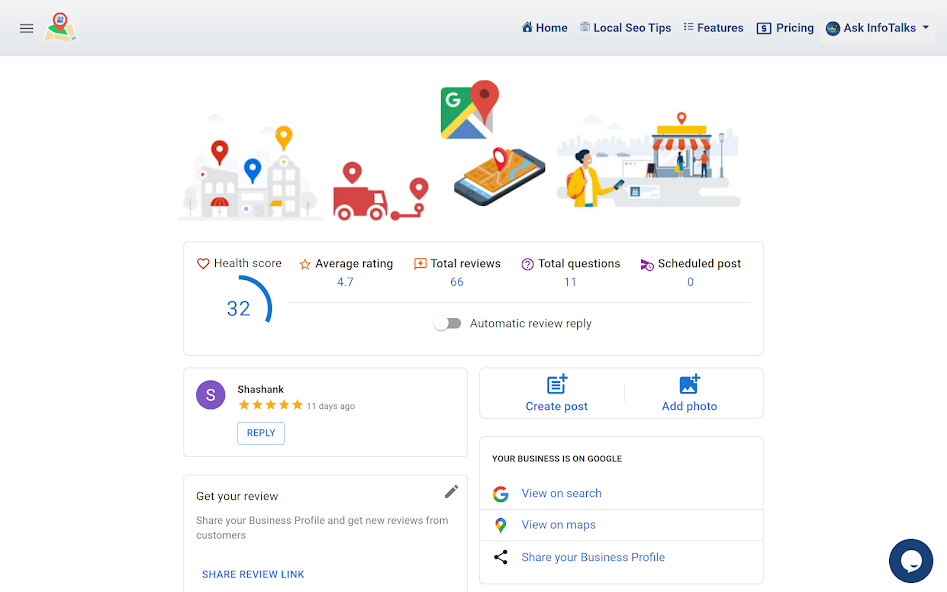The image size is (947, 592).
Task: Click the Health score 32 progress ring
Action: [246, 300]
